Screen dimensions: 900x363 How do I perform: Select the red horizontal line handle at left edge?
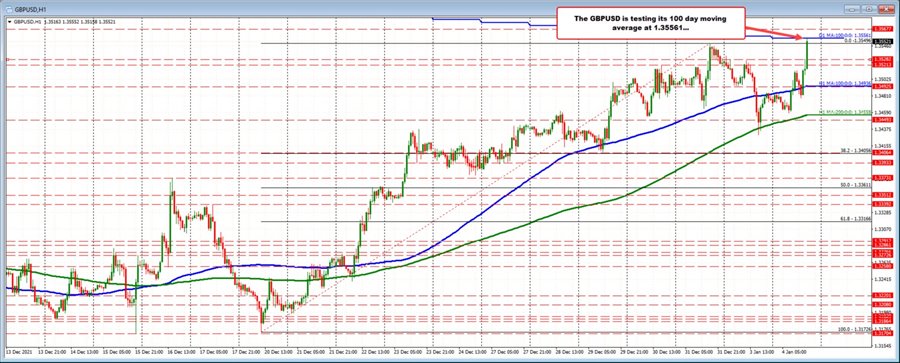coord(7,59)
